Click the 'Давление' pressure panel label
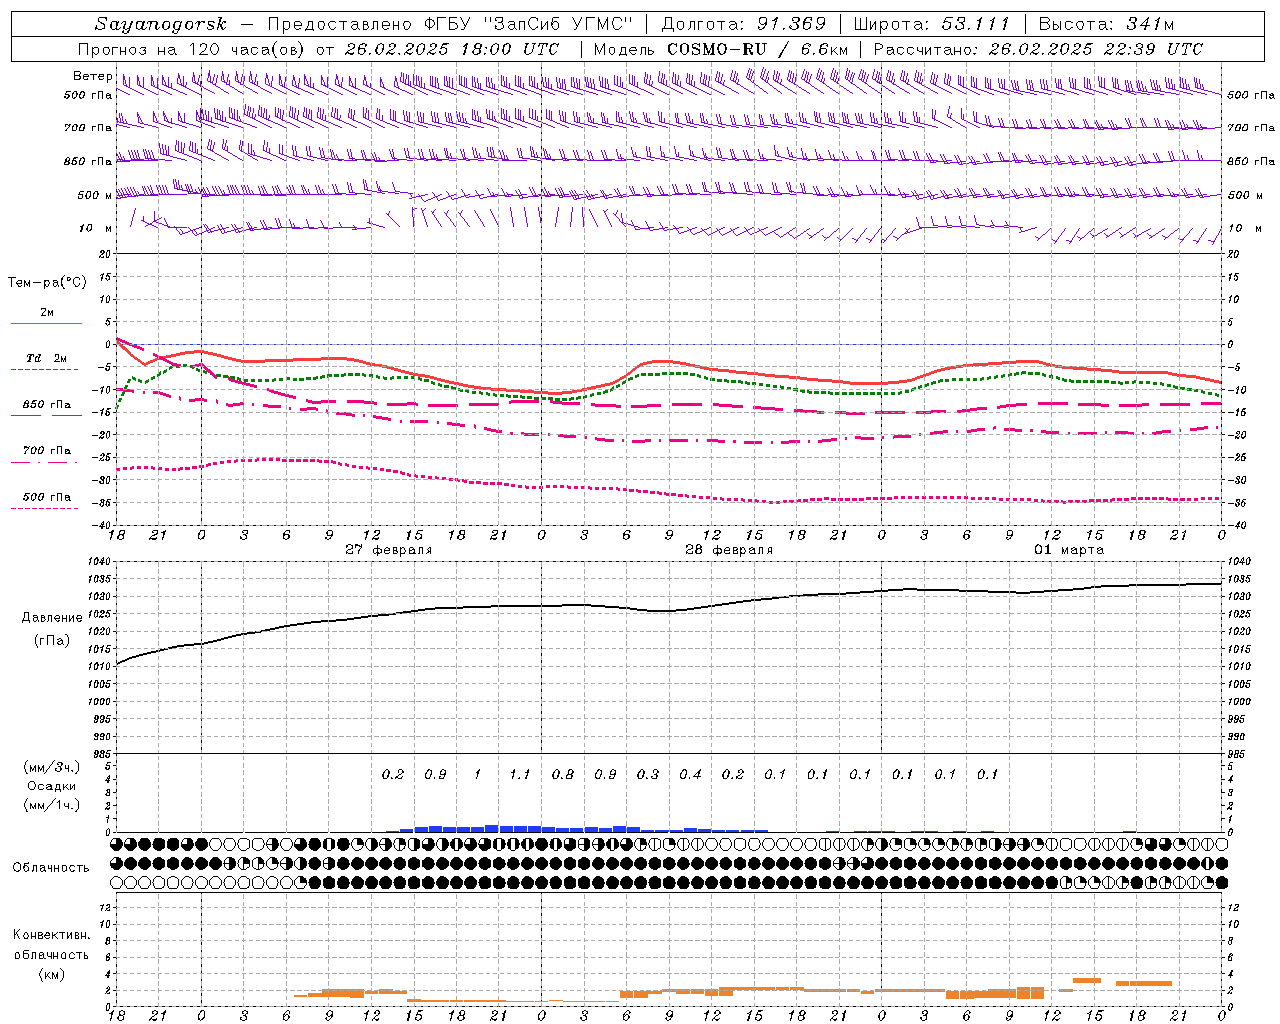Image resolution: width=1280 pixels, height=1024 pixels. click(x=52, y=617)
